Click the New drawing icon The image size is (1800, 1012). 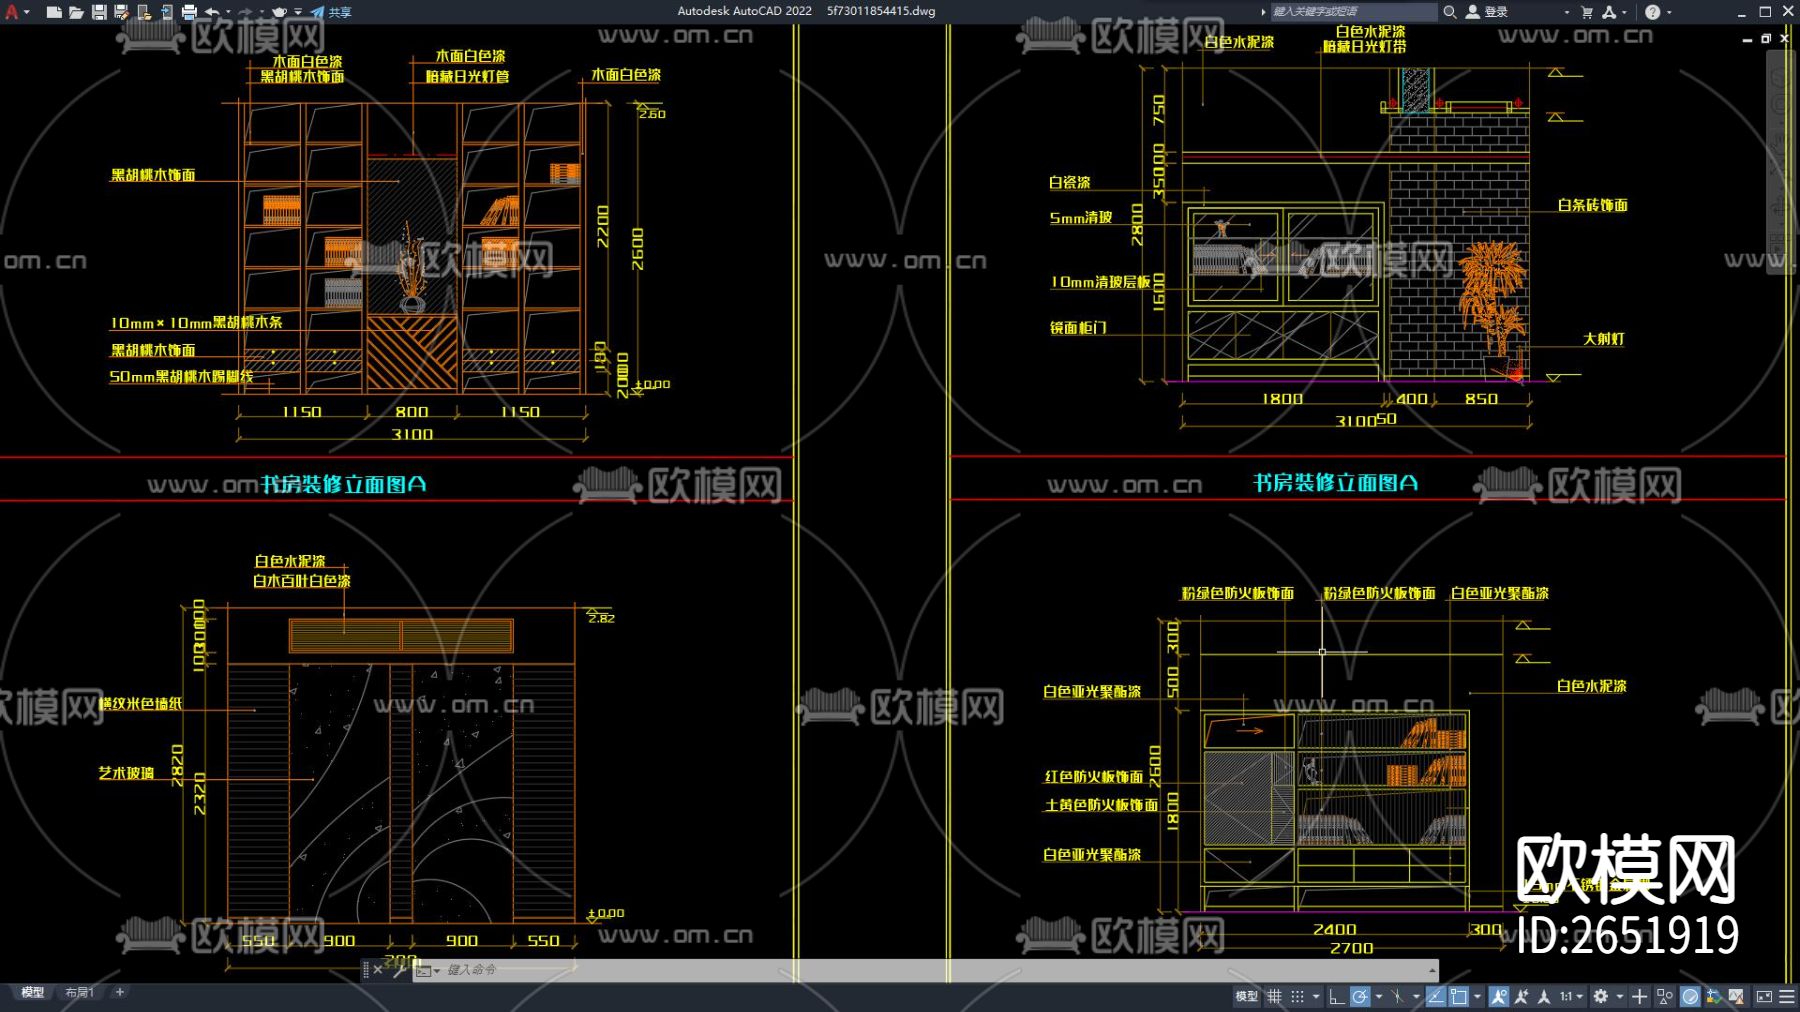tap(54, 12)
